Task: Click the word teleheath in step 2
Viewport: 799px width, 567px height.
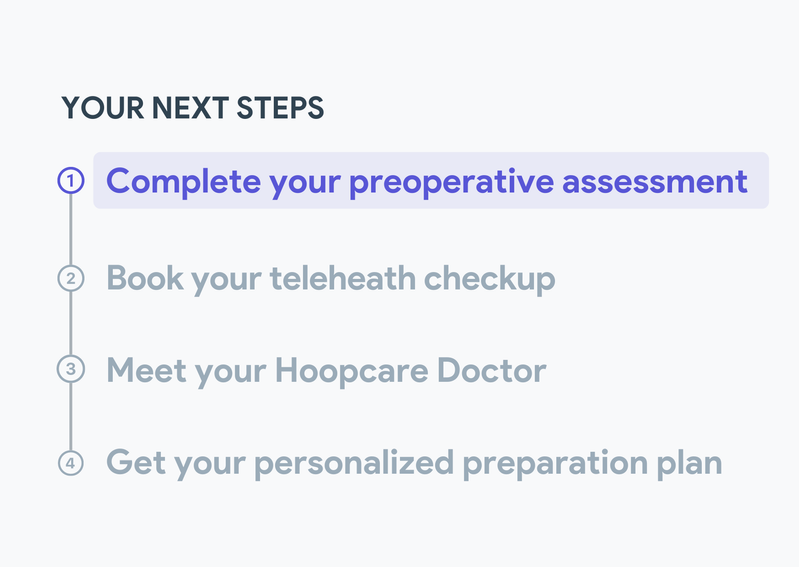Action: pos(342,278)
